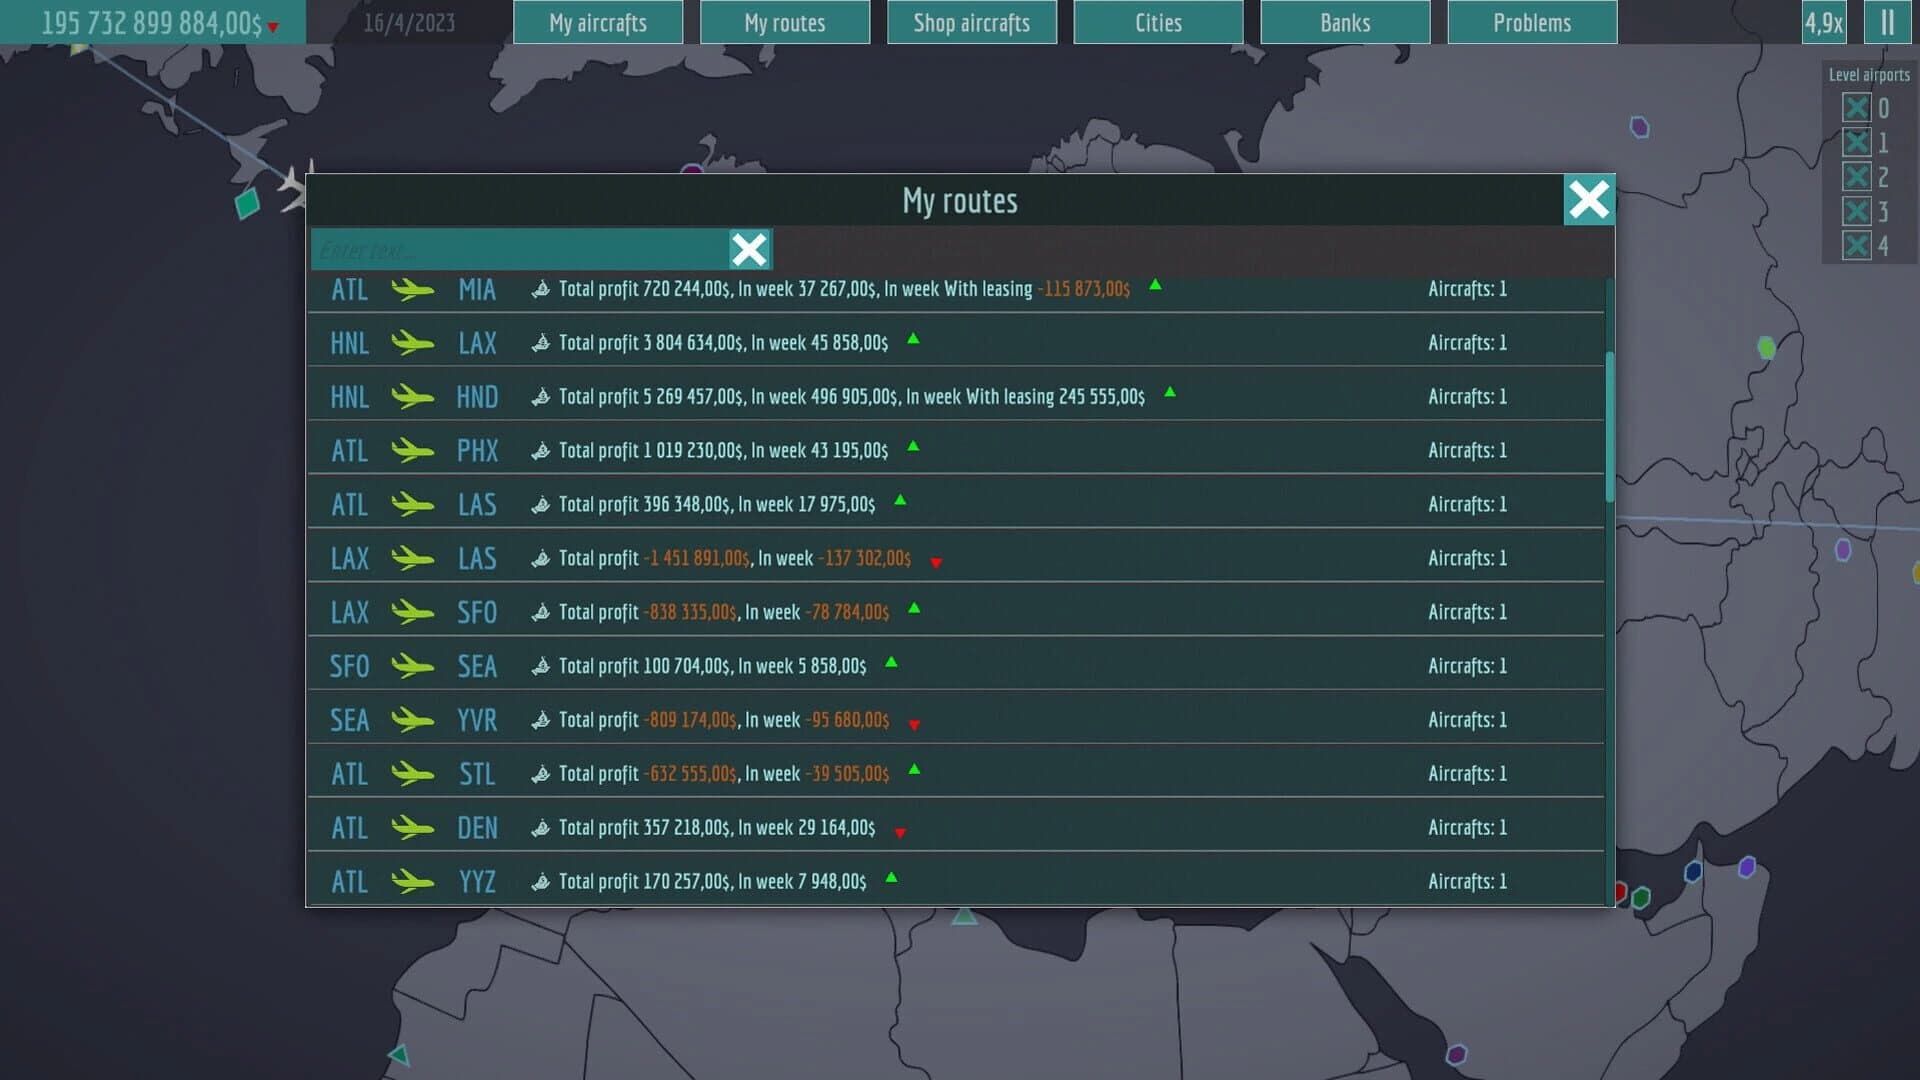Click the green trend arrow on the HNL–LAX route
The width and height of the screenshot is (1920, 1080).
pyautogui.click(x=912, y=340)
